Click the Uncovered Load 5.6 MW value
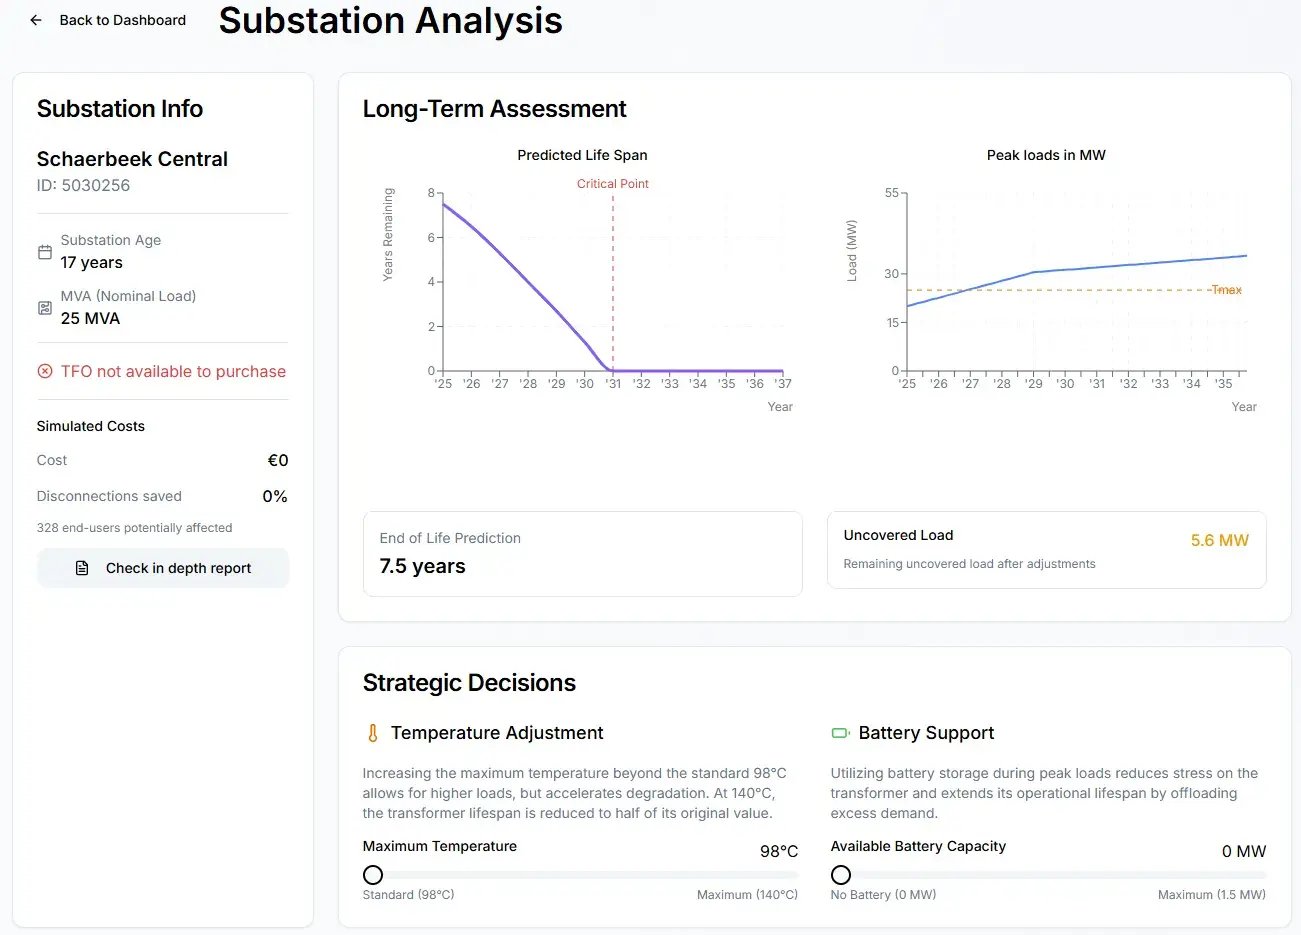The width and height of the screenshot is (1301, 935). coord(1219,540)
